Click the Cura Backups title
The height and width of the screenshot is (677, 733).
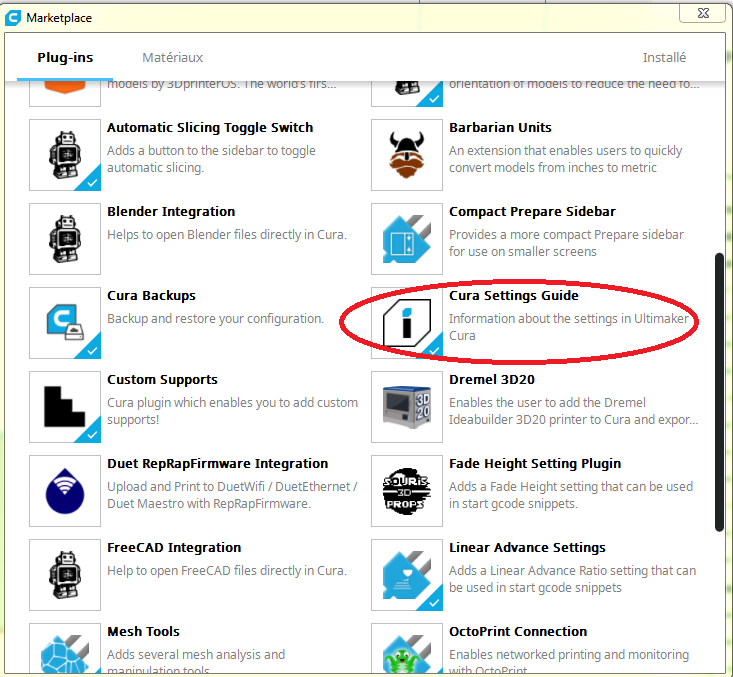tap(151, 296)
